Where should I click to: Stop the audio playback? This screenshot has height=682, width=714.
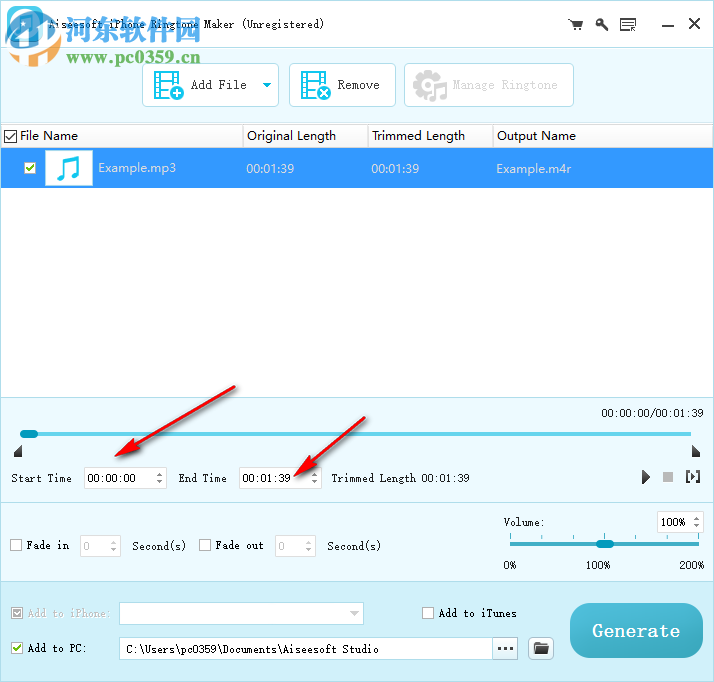click(668, 477)
